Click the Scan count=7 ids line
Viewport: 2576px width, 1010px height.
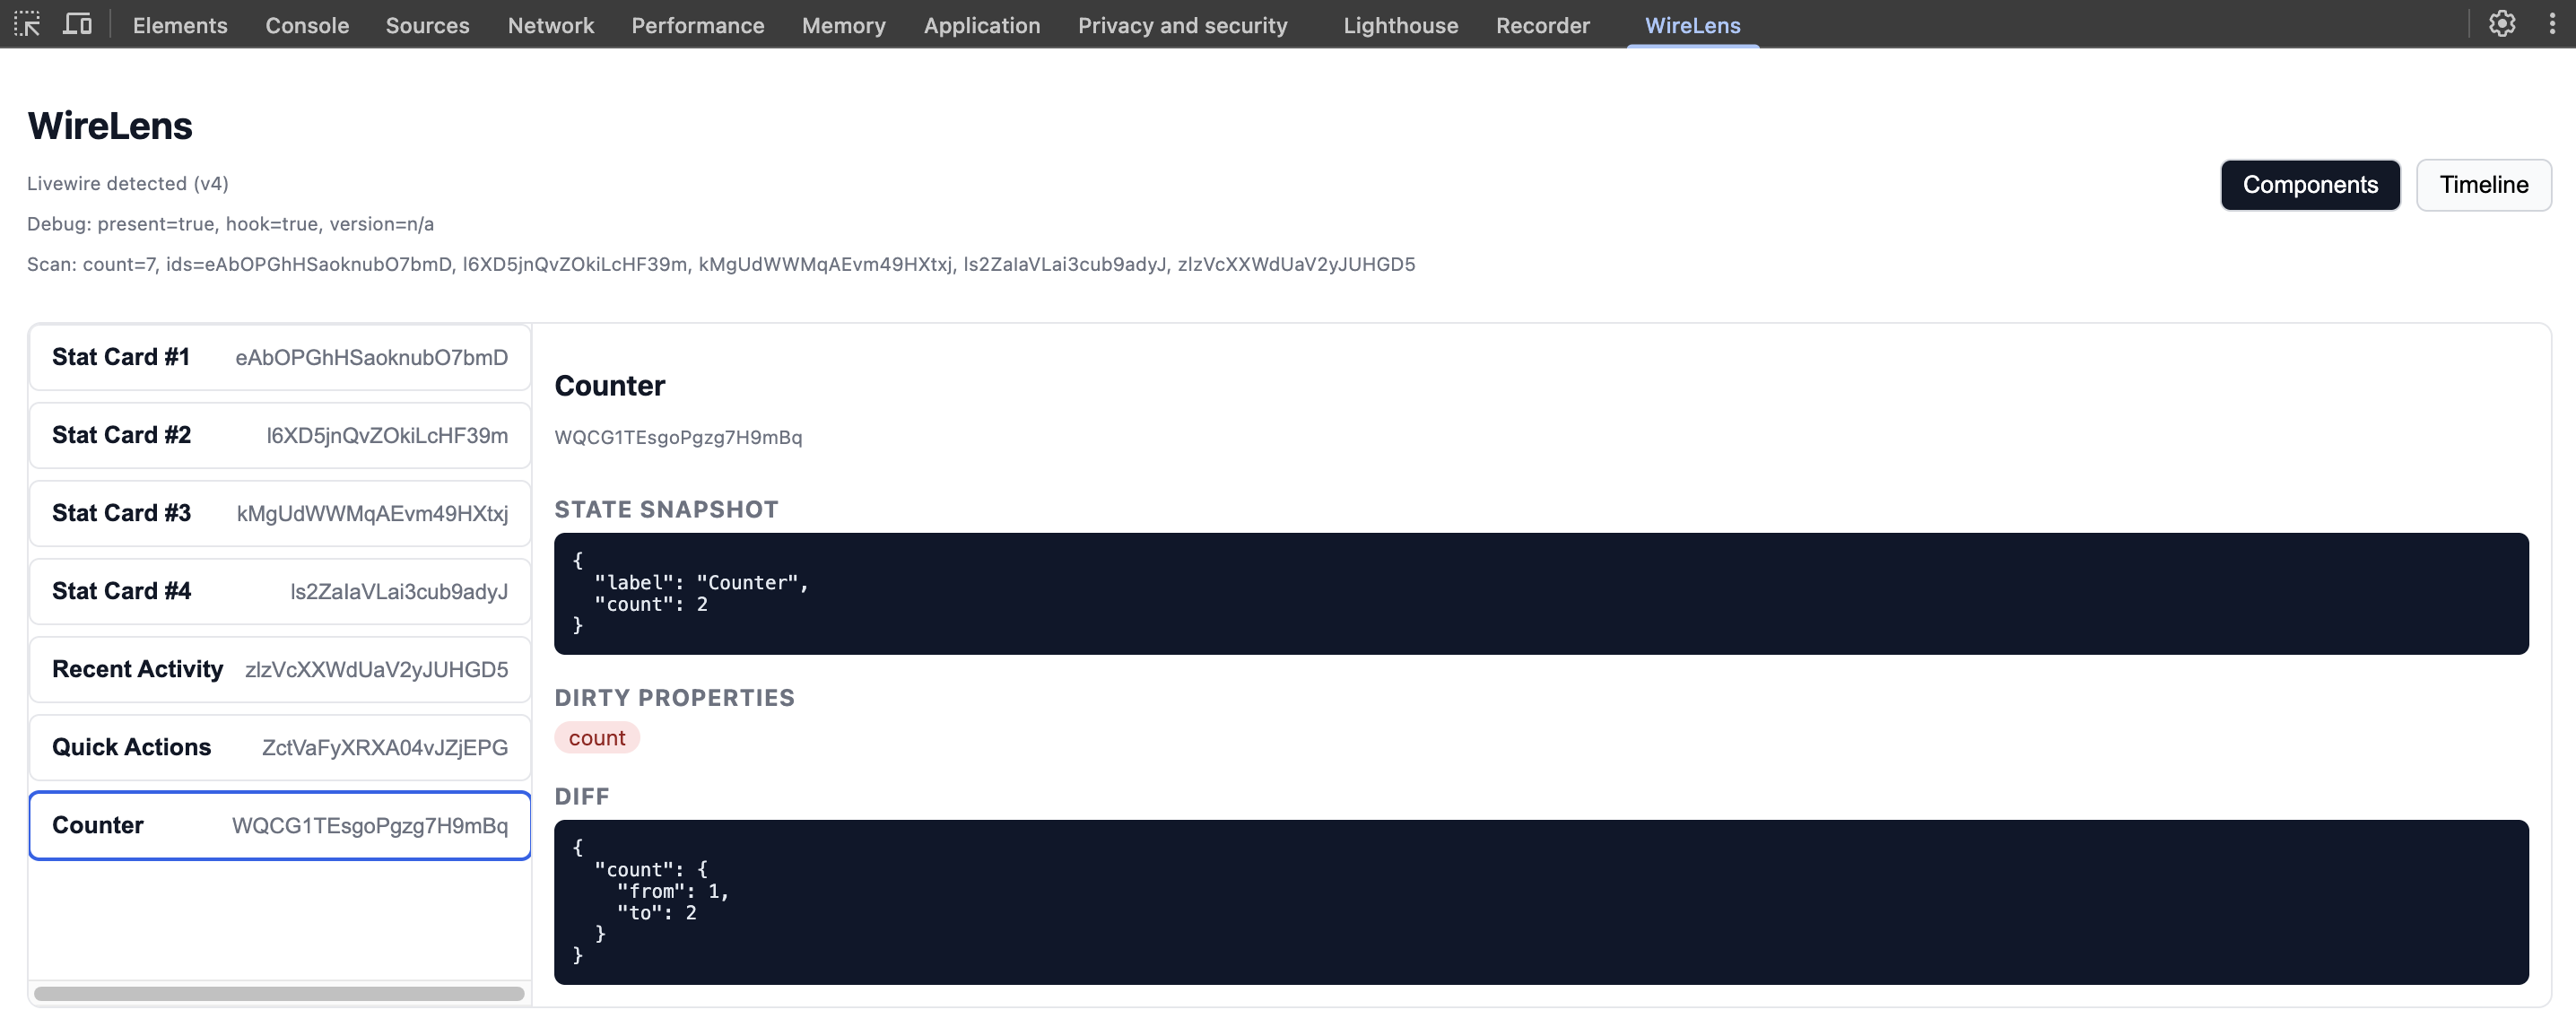[721, 264]
